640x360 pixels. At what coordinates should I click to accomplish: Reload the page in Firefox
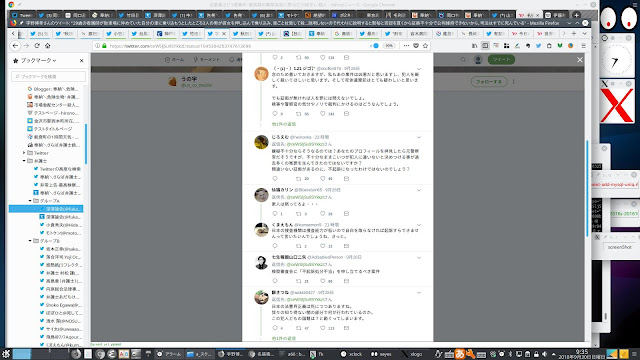[x=37, y=46]
